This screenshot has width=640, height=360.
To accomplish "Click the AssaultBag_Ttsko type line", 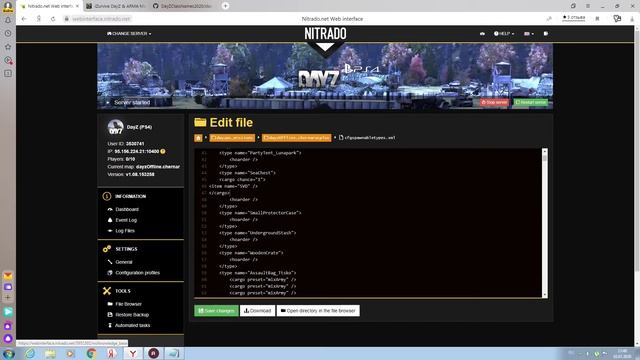I will coord(258,273).
